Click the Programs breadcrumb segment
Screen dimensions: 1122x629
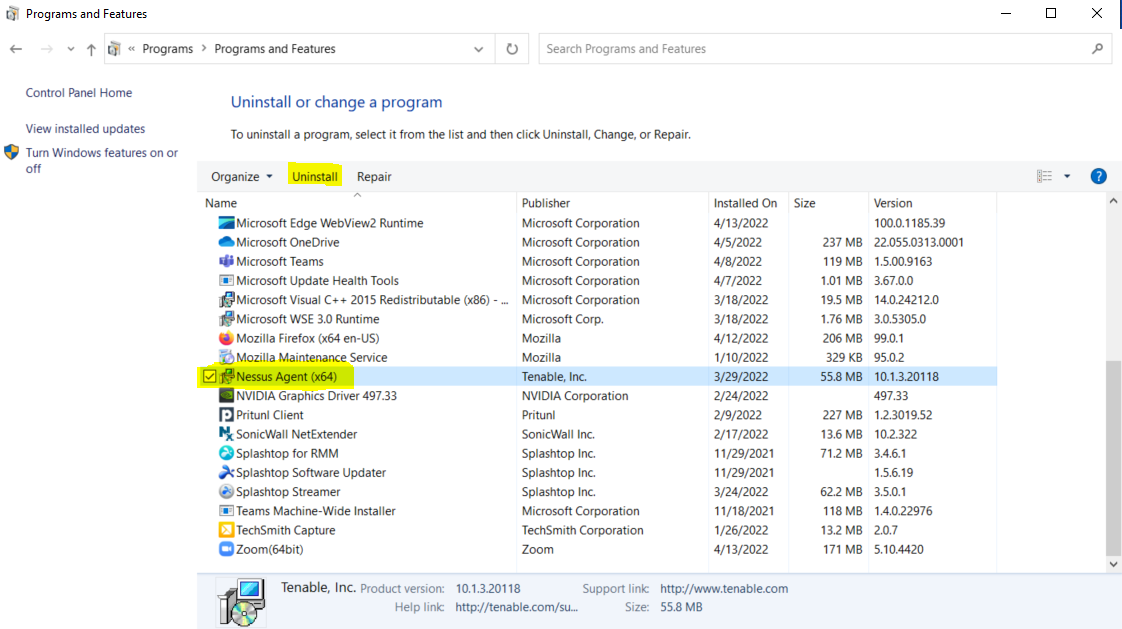click(167, 49)
